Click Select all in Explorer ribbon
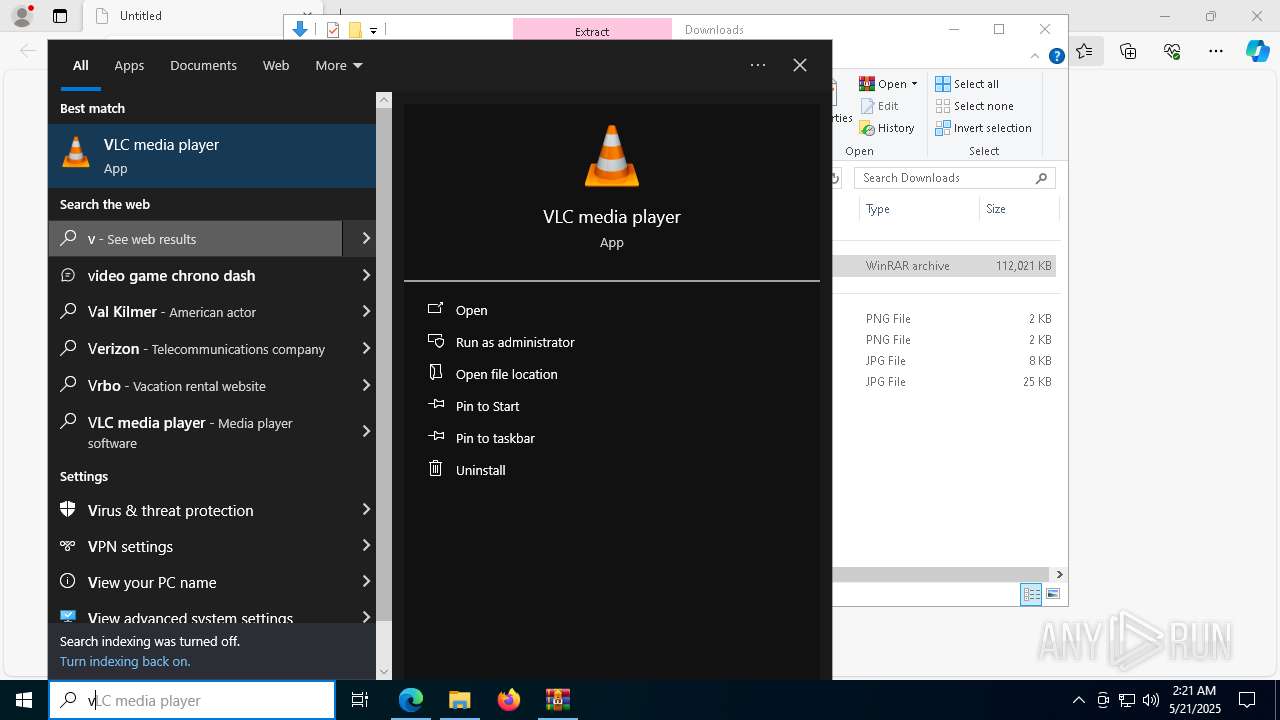Viewport: 1280px width, 720px height. [x=967, y=84]
